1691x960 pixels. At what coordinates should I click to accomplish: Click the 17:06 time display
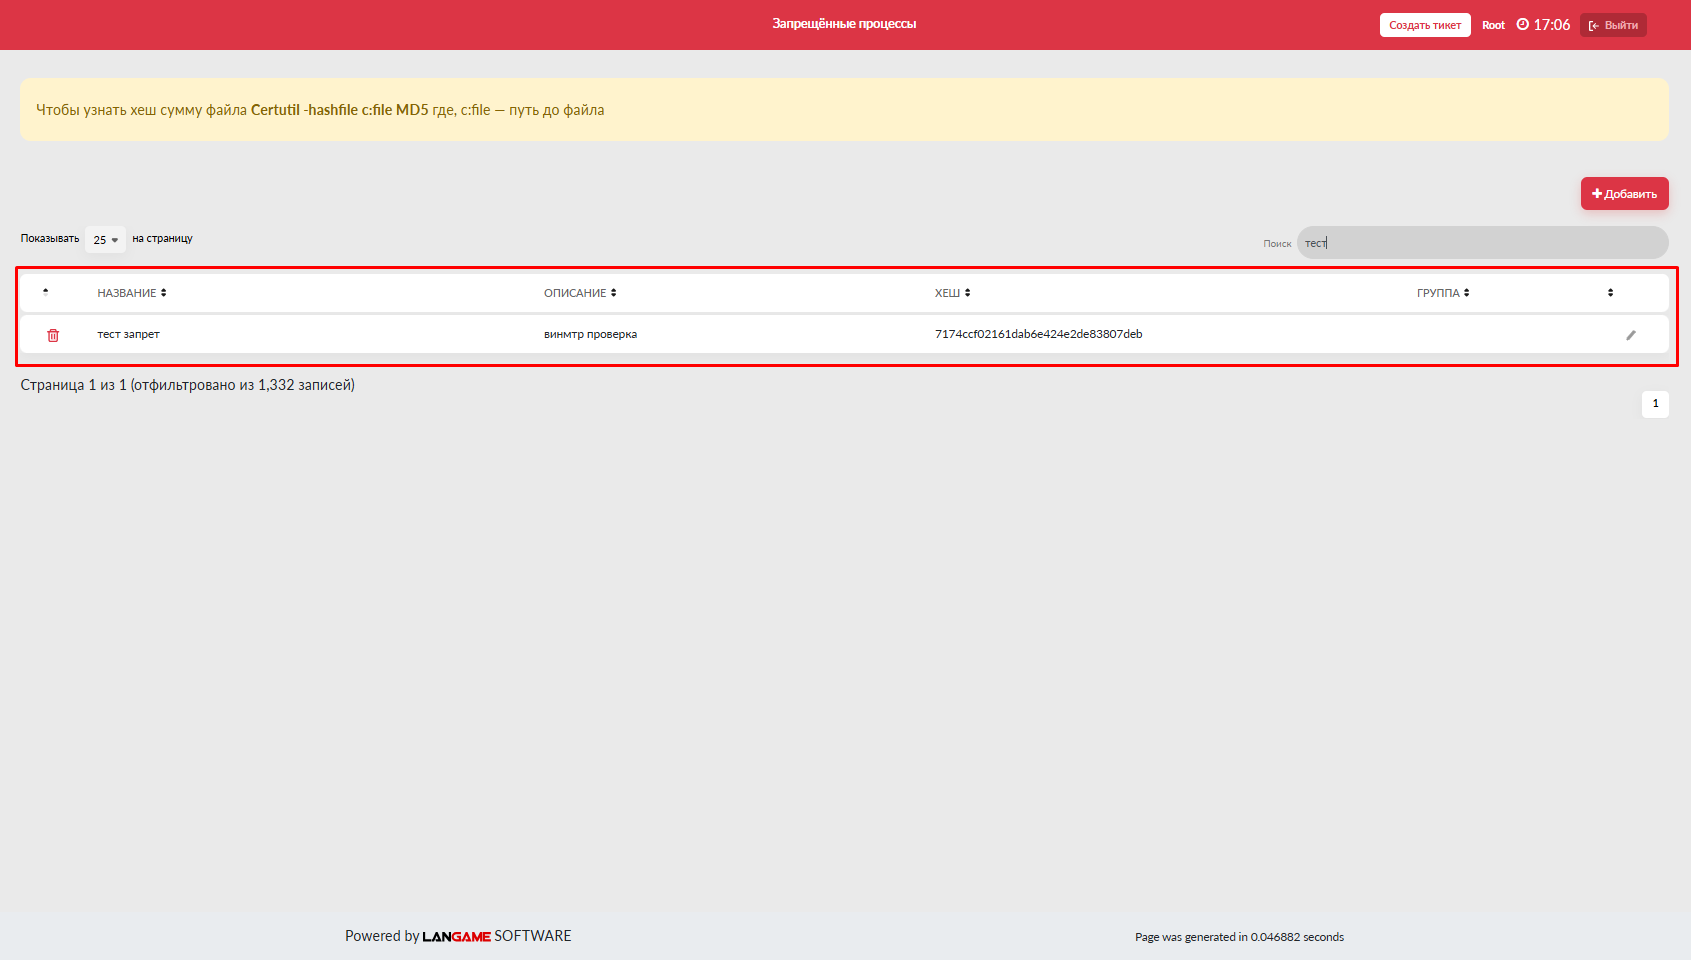tap(1552, 25)
